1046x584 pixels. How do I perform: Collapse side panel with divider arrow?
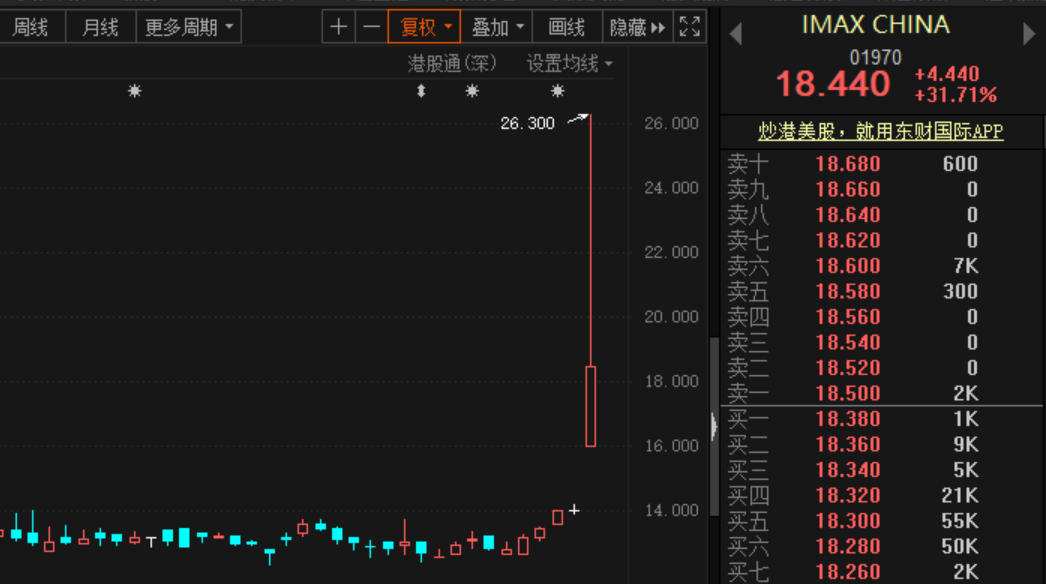coord(714,426)
